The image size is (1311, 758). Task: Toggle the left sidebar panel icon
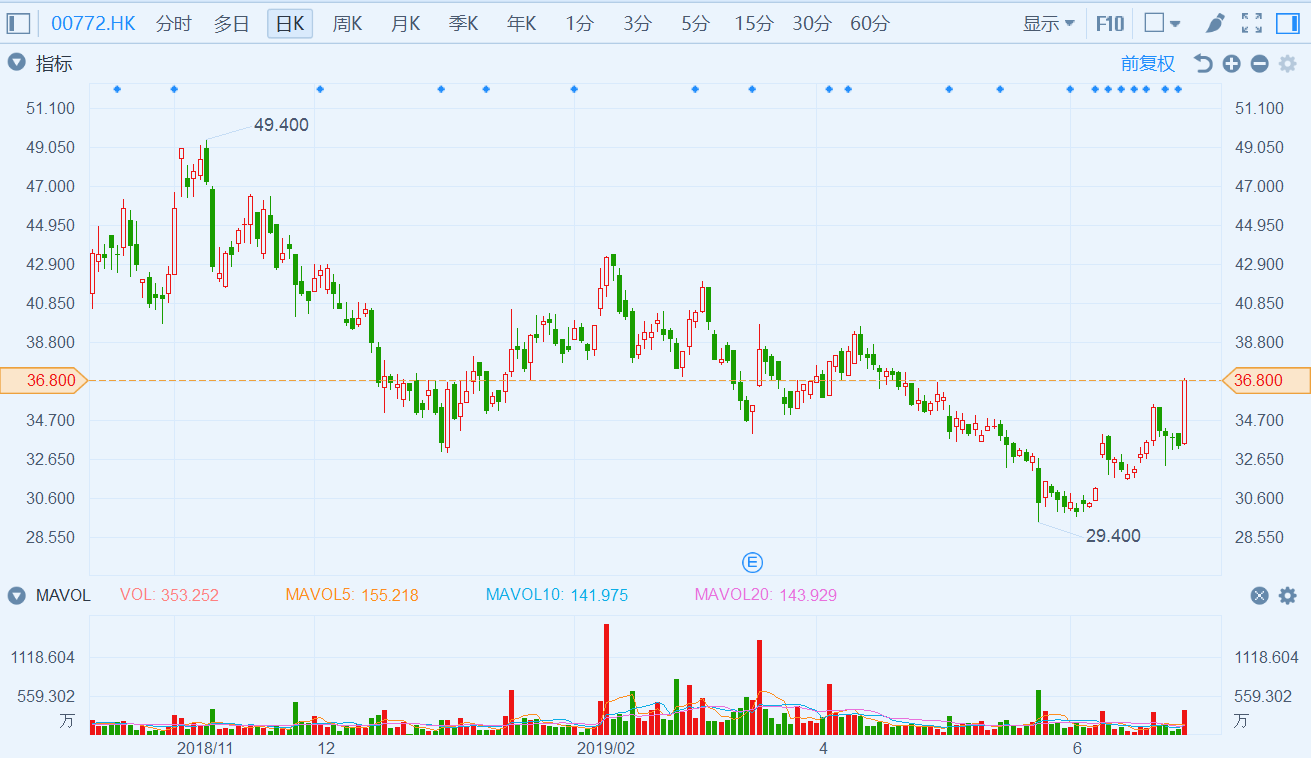click(19, 23)
